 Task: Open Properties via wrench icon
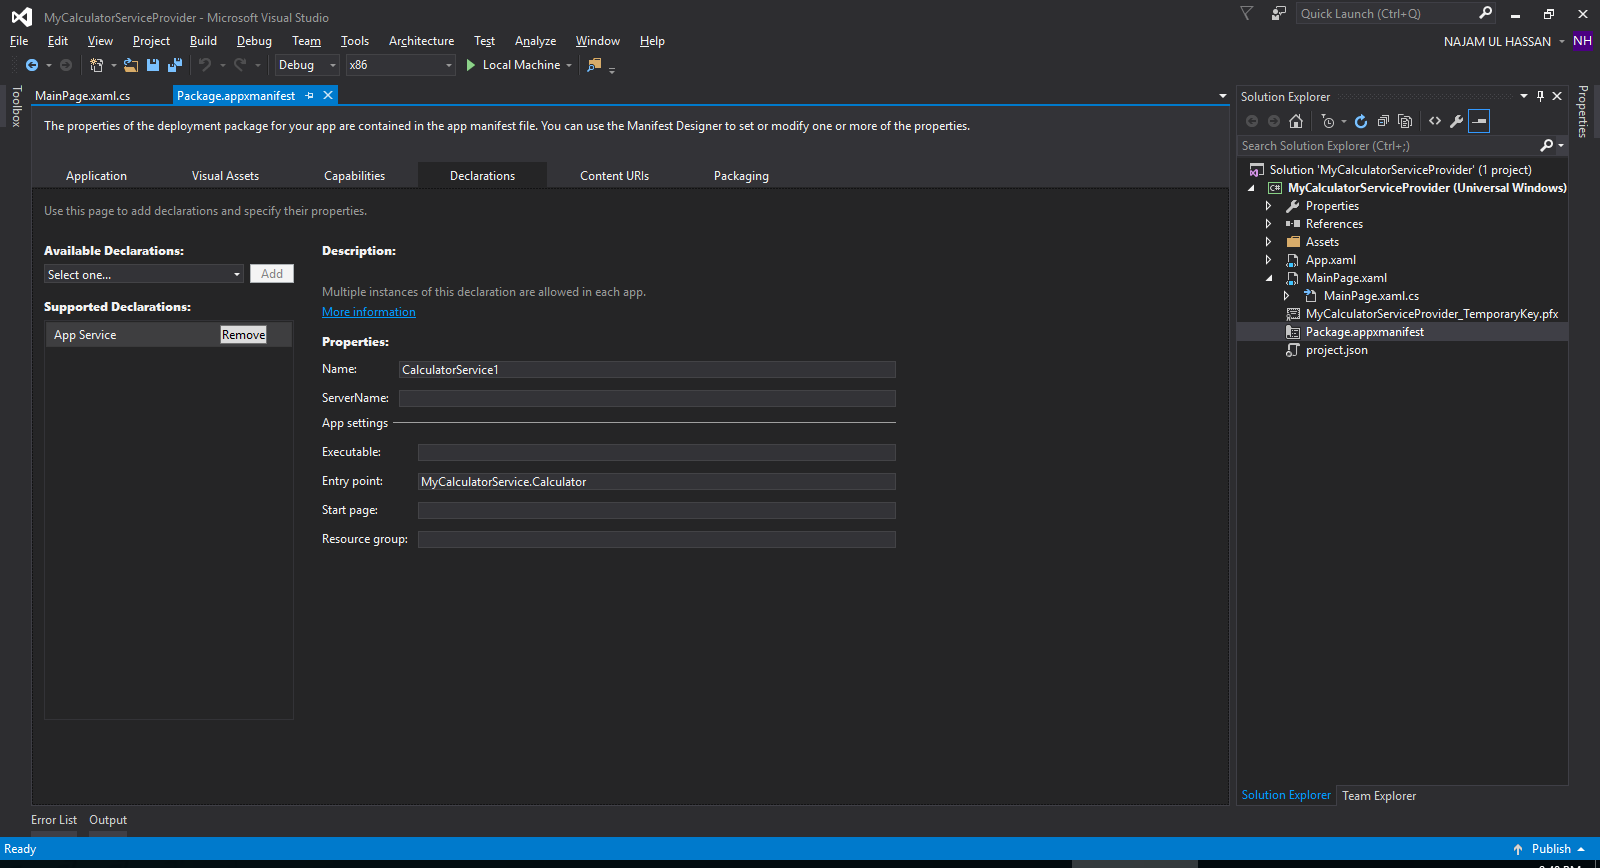(x=1457, y=121)
